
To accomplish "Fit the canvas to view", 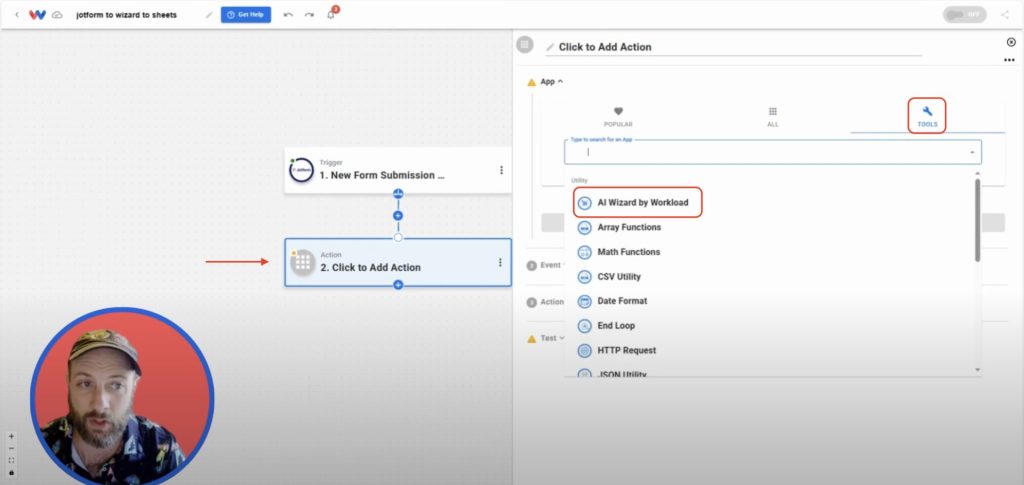I will 11,460.
